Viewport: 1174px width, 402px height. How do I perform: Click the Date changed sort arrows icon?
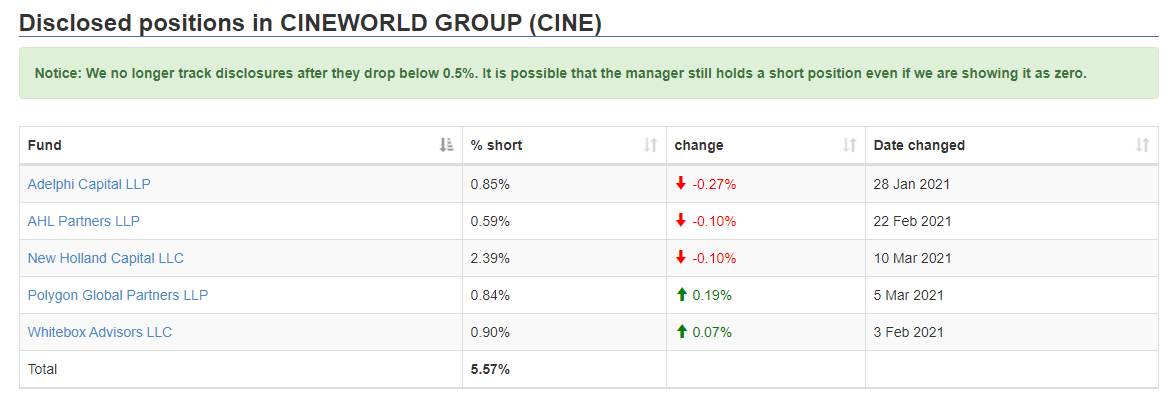tap(1143, 145)
